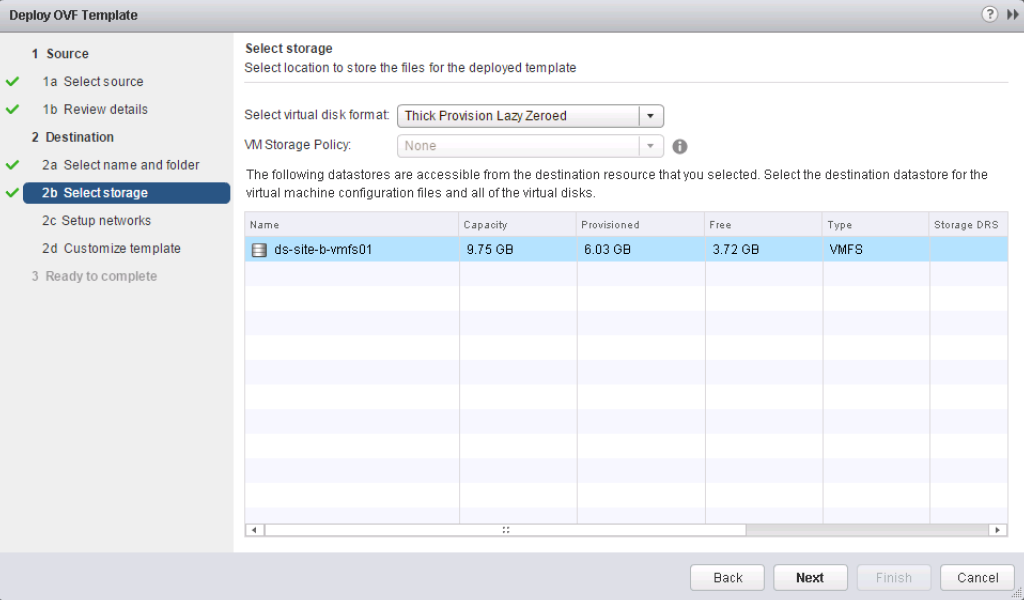Sort by the Storage DRS column header
Screen dimensions: 1024x600
[x=968, y=225]
